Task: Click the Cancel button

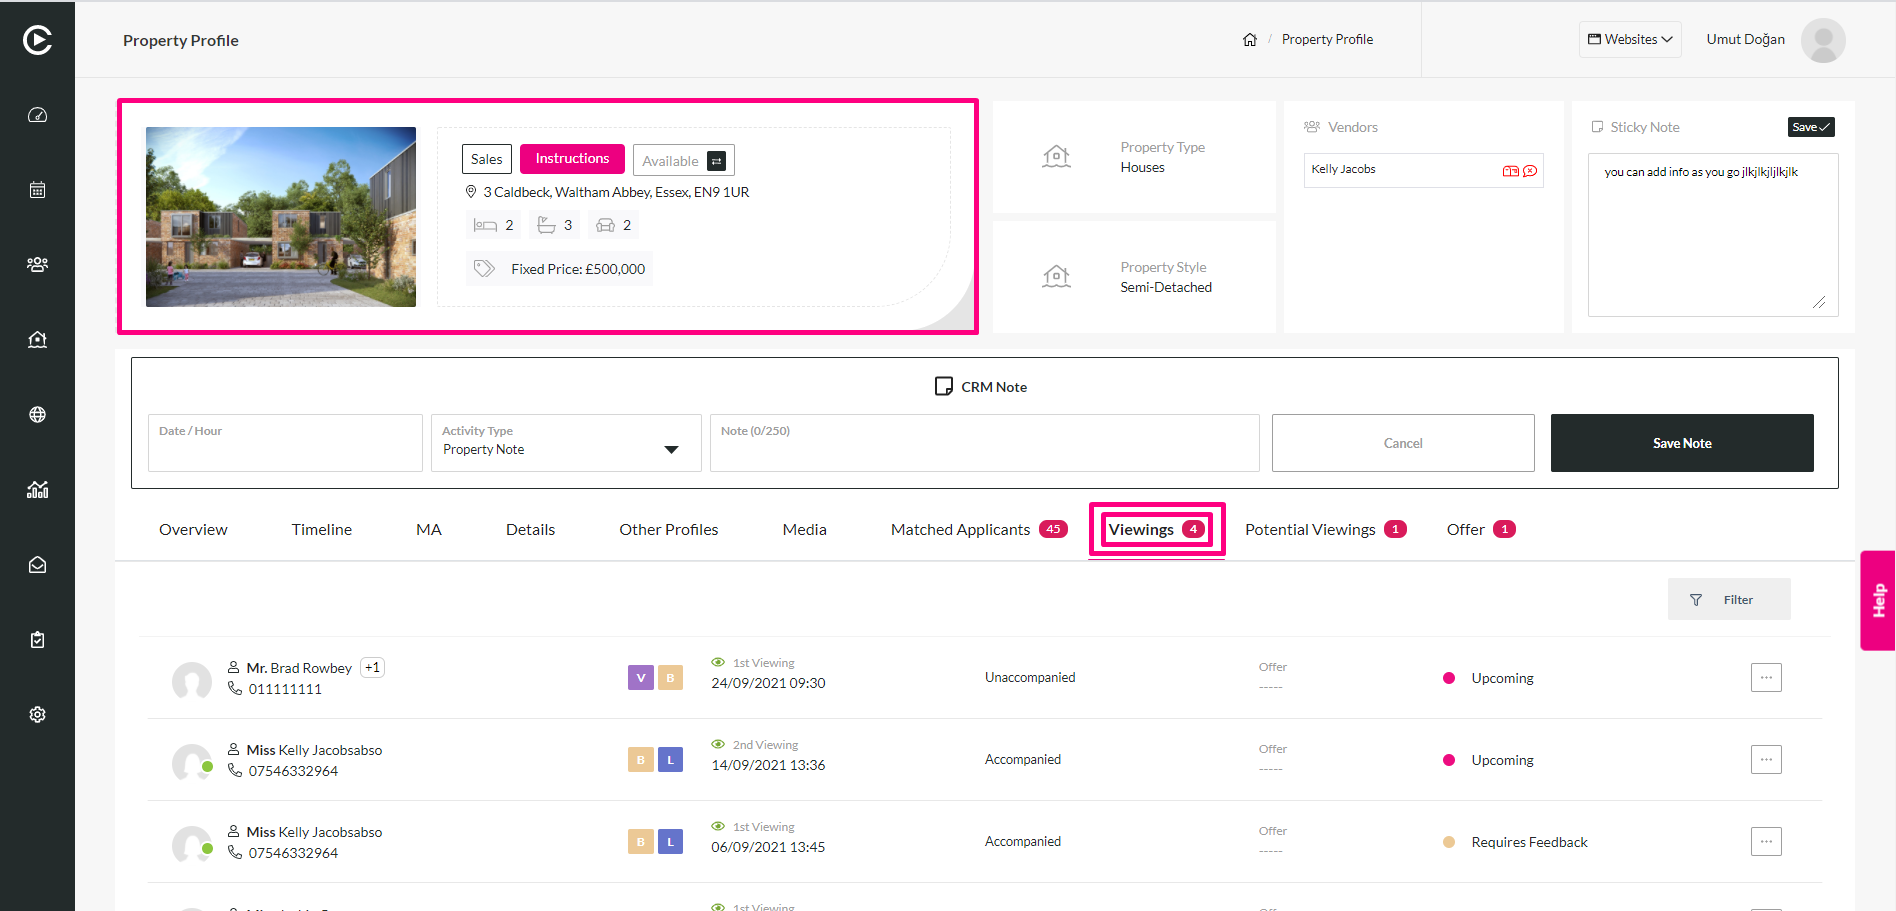Action: (x=1403, y=443)
